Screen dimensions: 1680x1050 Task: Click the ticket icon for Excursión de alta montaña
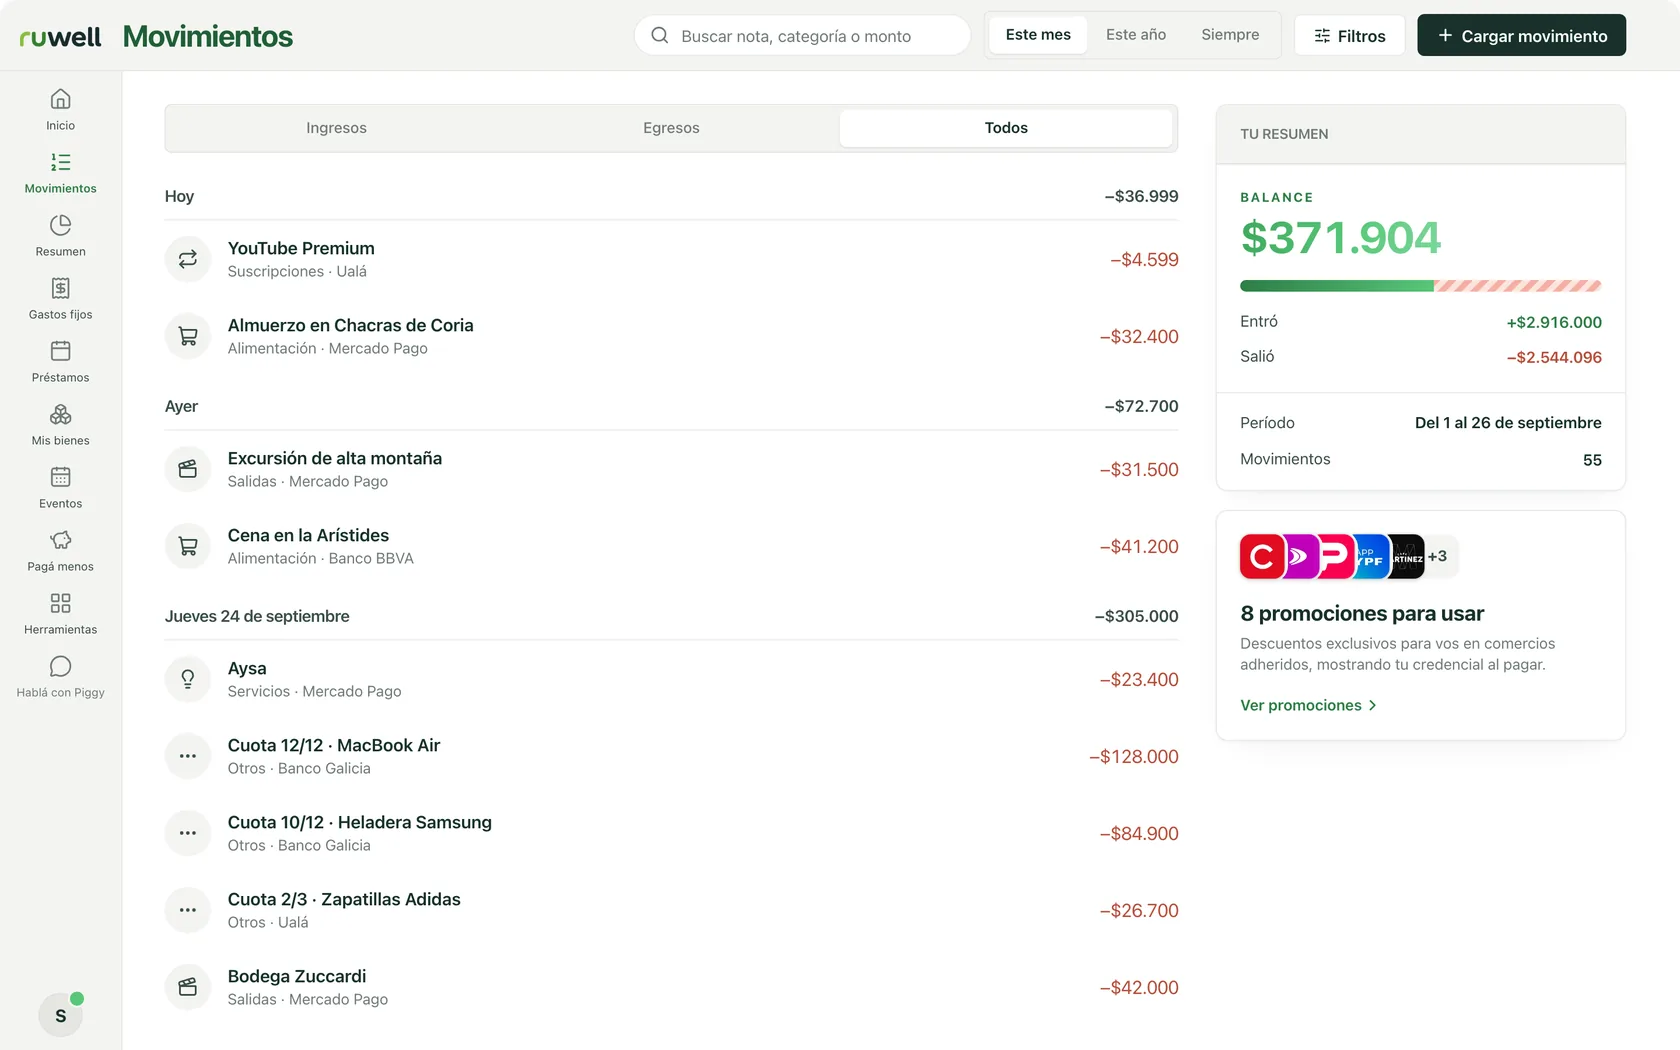(x=188, y=469)
